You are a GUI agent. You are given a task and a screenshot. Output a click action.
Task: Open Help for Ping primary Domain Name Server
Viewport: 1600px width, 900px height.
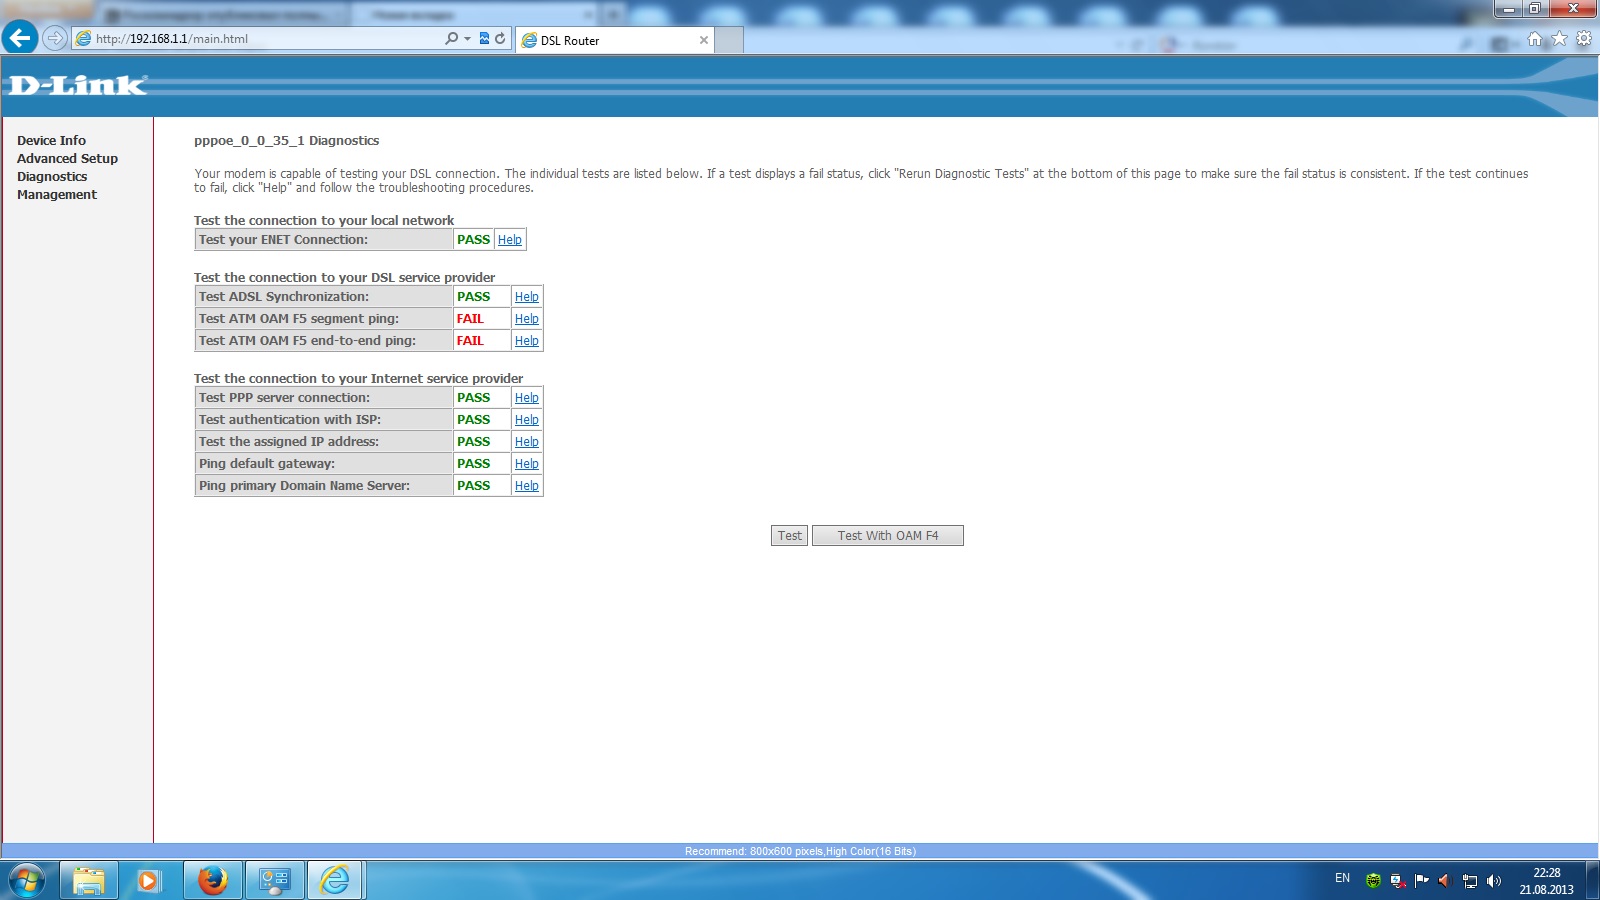tap(527, 486)
